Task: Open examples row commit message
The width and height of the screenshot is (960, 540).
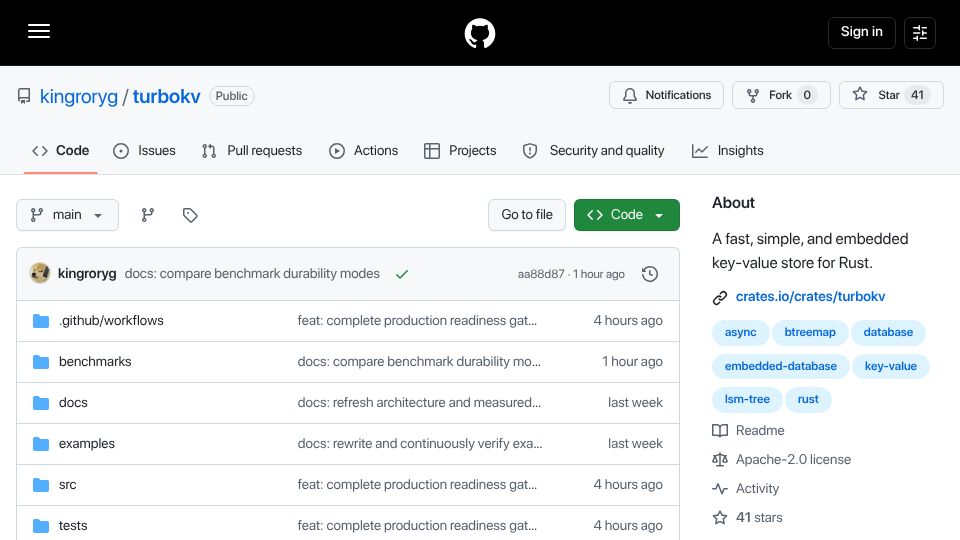Action: pyautogui.click(x=419, y=444)
